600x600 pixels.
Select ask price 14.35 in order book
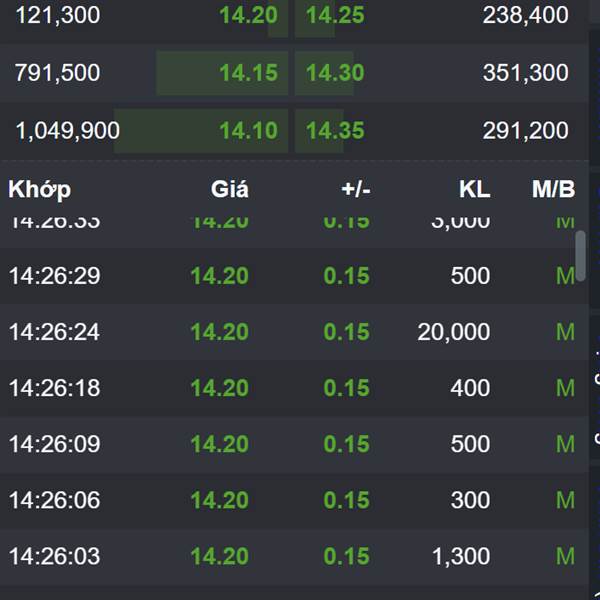point(335,130)
